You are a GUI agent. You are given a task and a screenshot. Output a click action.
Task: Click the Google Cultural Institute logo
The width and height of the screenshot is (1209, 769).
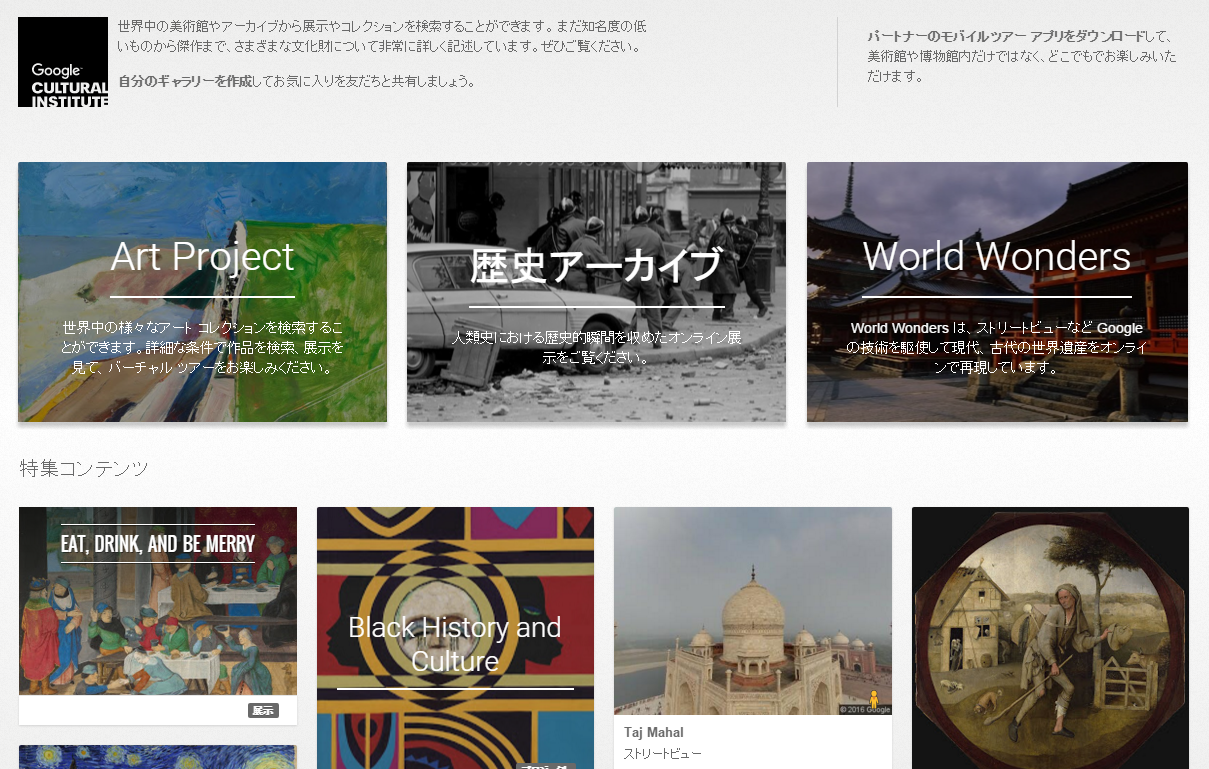point(63,62)
